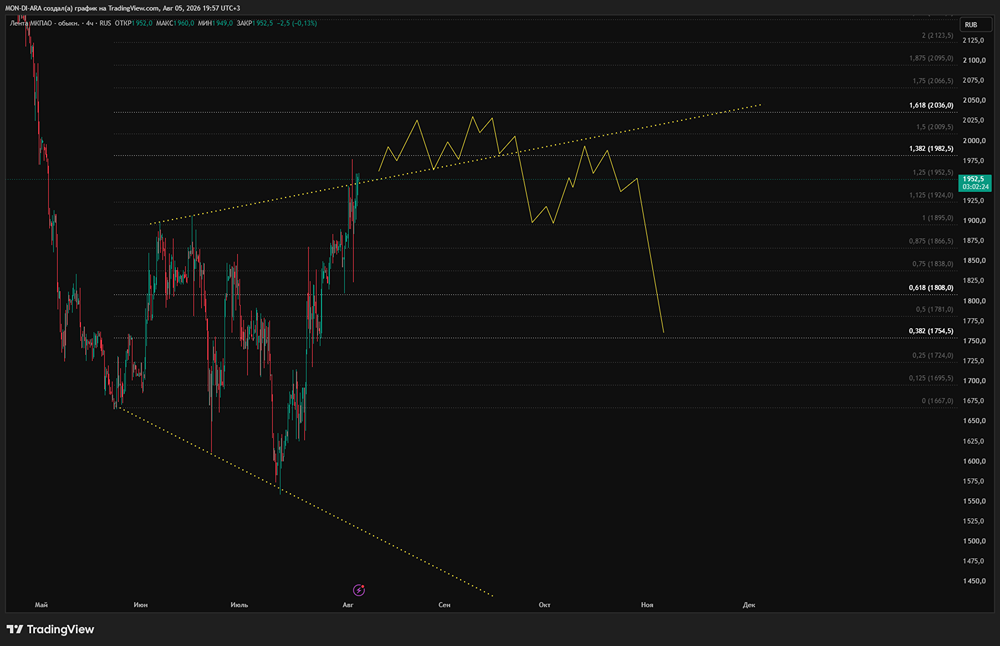Click the 1900,0 price scale label
Image resolution: width=1000 pixels, height=646 pixels.
974,221
